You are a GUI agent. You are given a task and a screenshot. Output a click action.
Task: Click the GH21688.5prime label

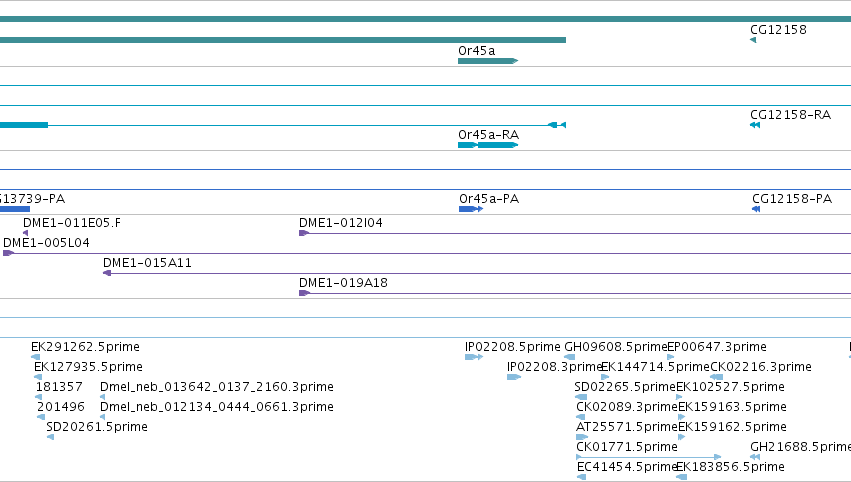801,447
